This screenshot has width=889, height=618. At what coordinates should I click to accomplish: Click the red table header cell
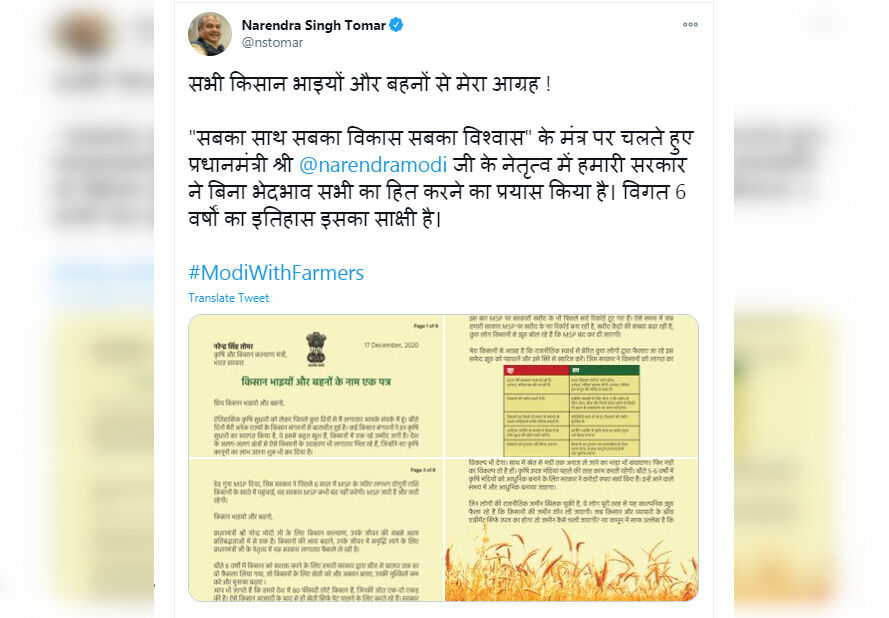(536, 370)
